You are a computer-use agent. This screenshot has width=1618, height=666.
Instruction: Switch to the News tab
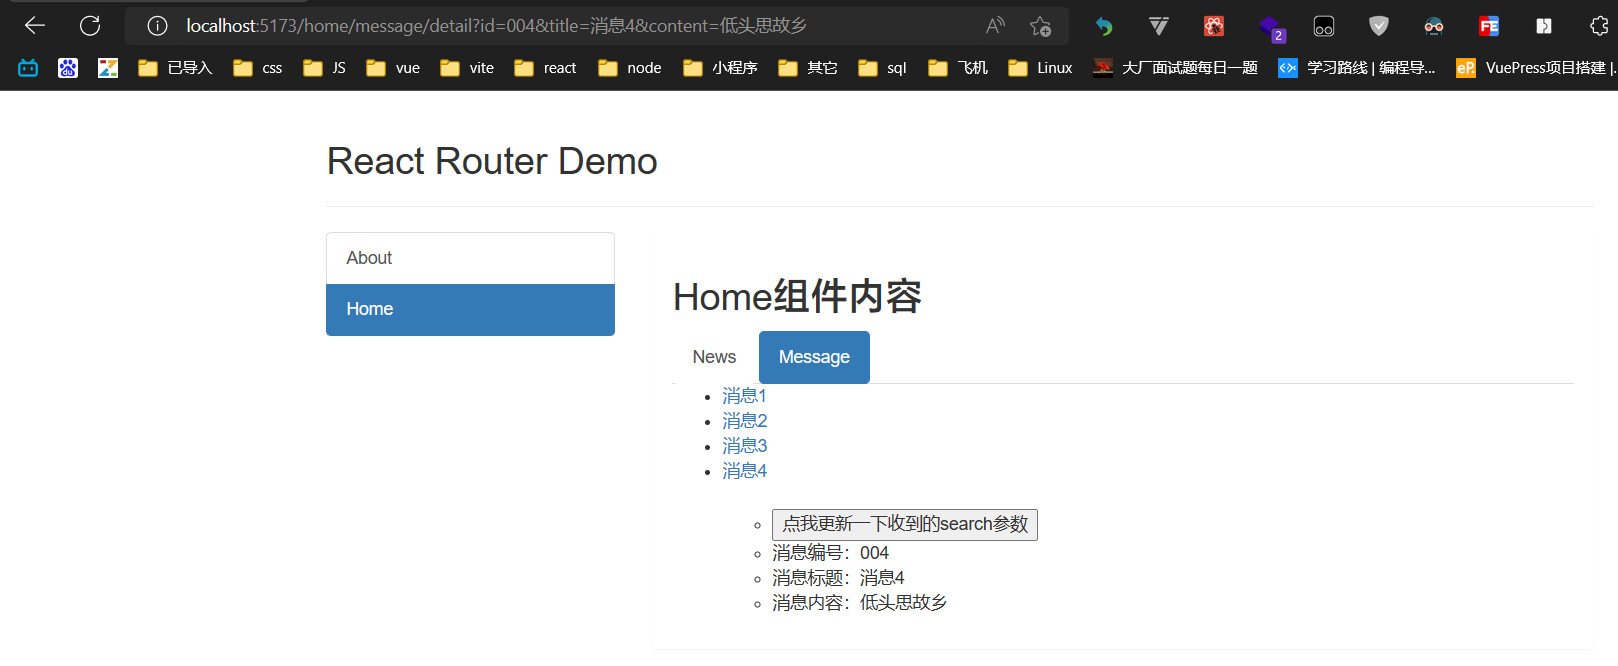tap(714, 357)
